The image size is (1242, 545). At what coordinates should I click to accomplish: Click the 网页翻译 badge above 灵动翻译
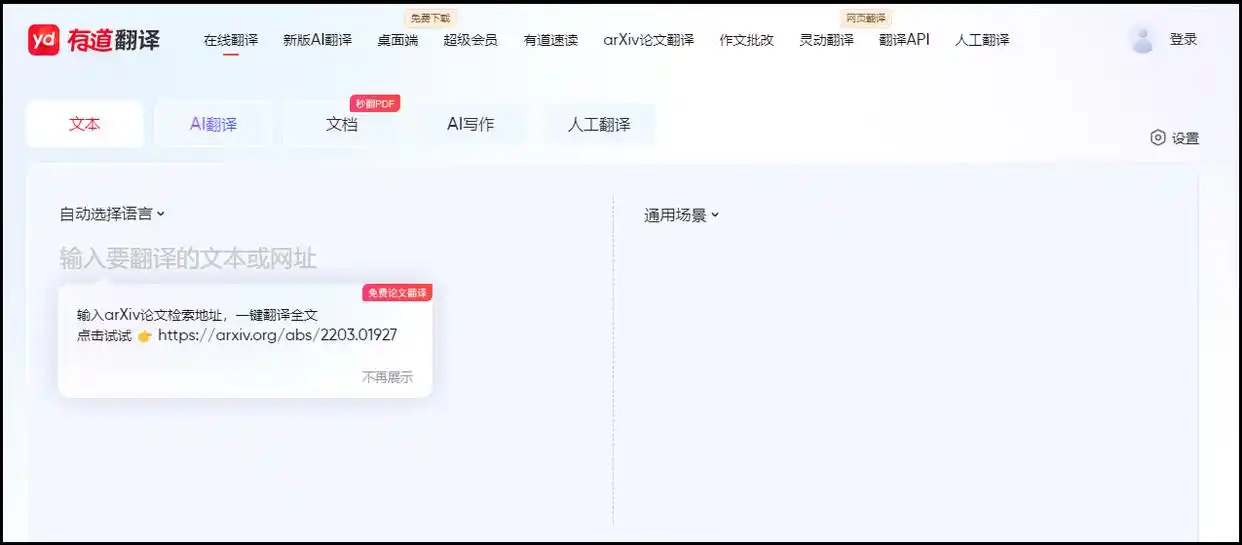865,18
